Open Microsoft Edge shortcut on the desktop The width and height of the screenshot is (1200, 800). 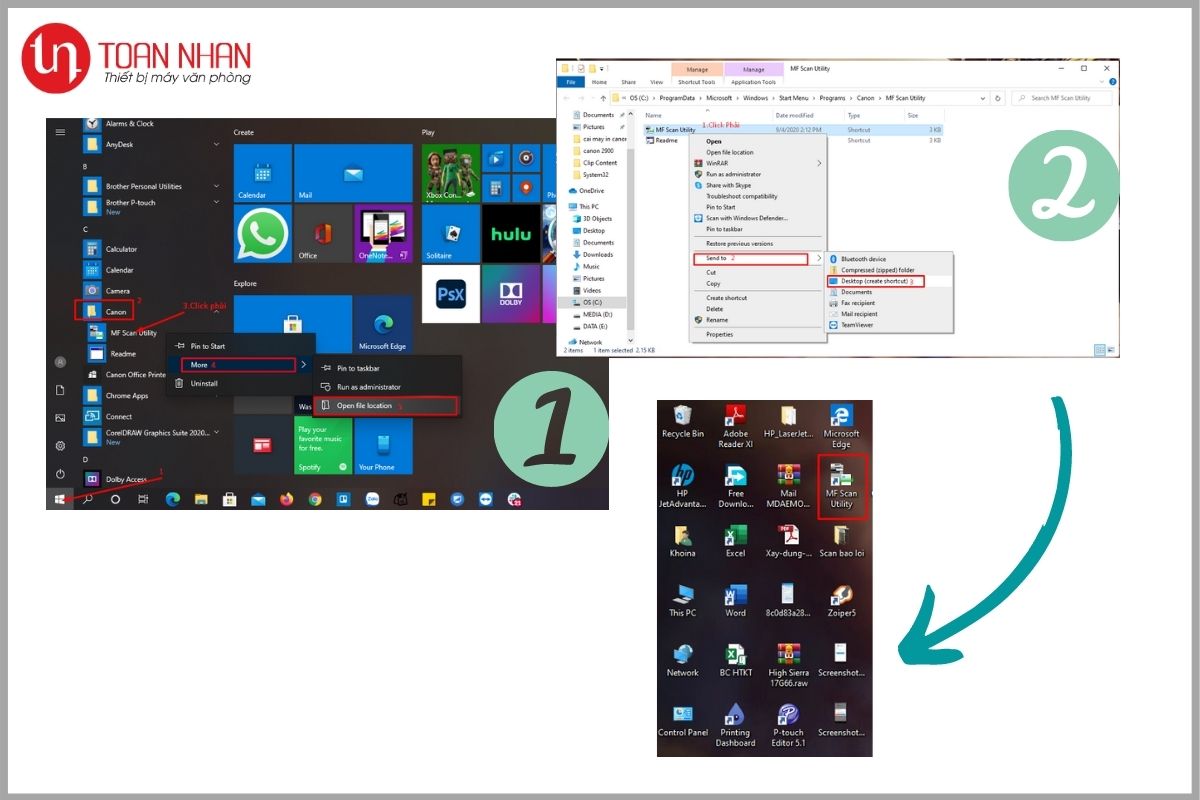pos(841,426)
